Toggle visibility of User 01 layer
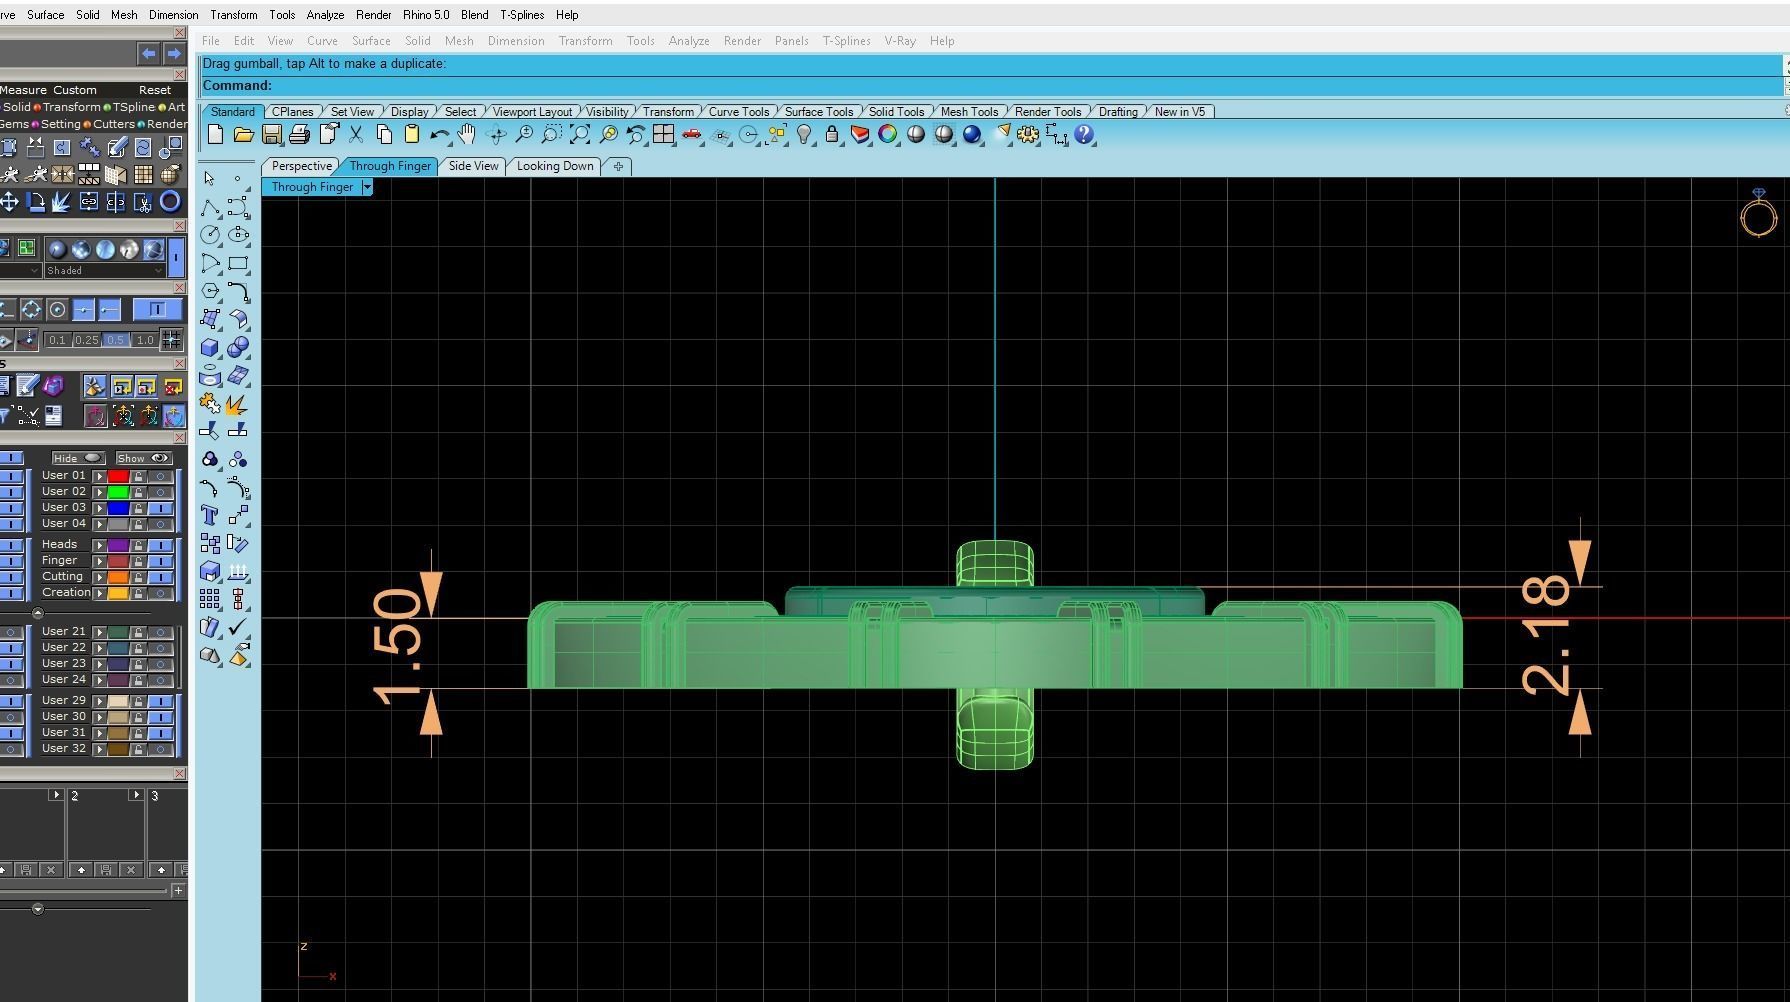This screenshot has height=1002, width=1790. click(x=160, y=476)
